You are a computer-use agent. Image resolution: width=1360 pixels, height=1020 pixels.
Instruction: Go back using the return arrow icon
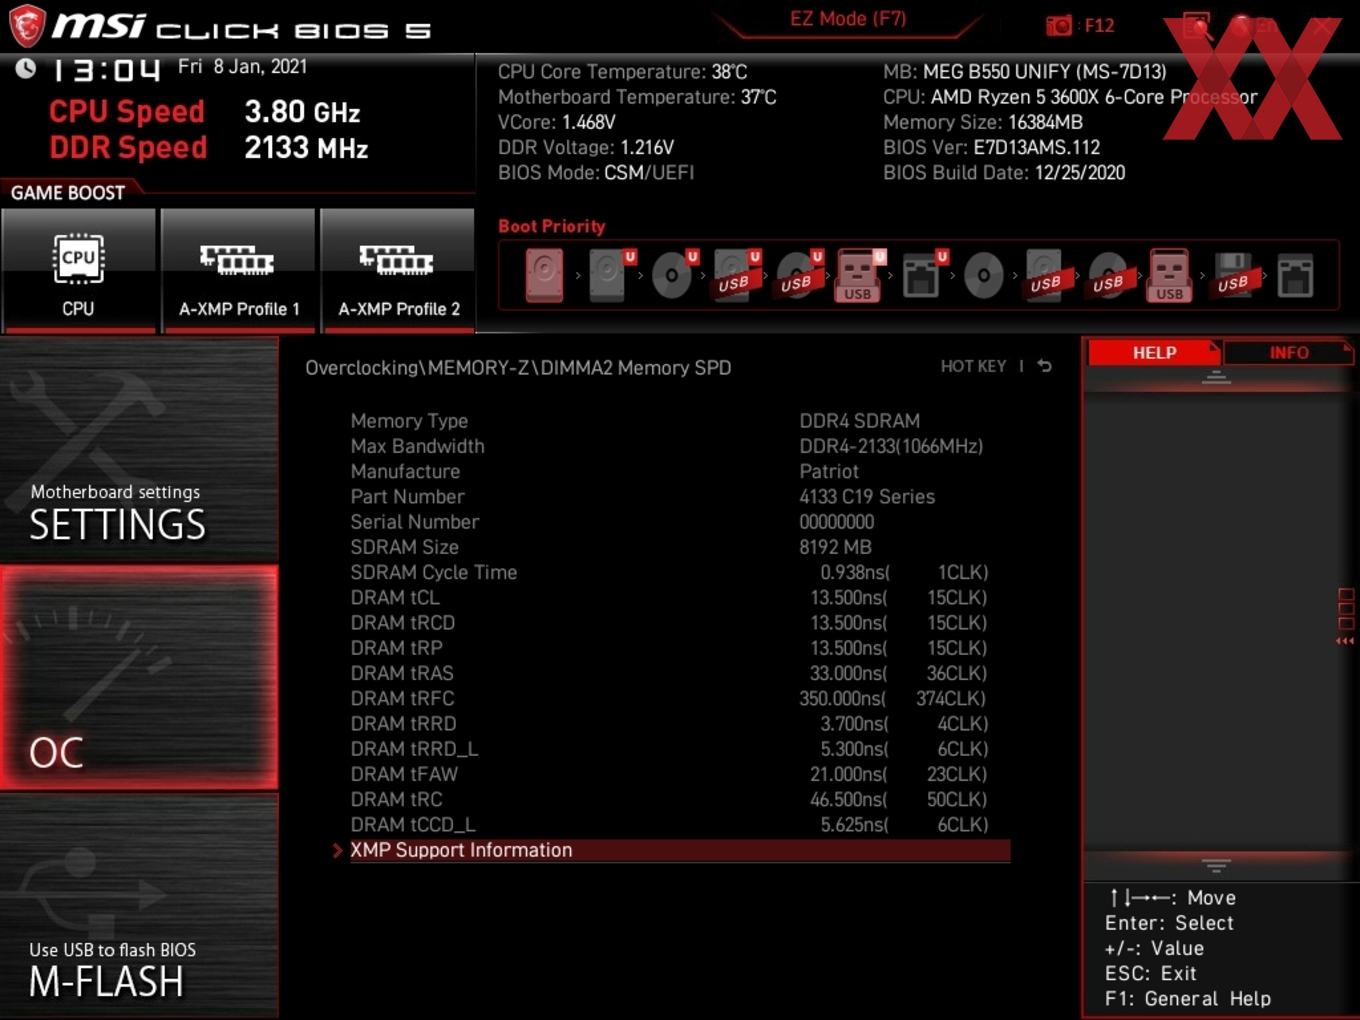[1044, 366]
